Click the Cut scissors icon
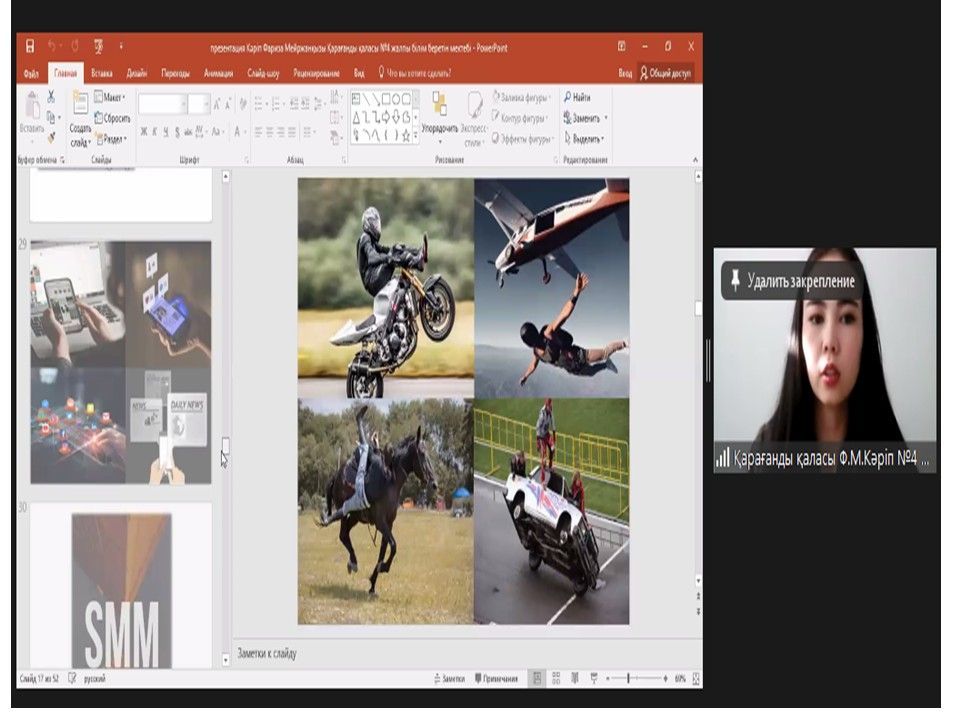The width and height of the screenshot is (960, 720). [x=51, y=97]
